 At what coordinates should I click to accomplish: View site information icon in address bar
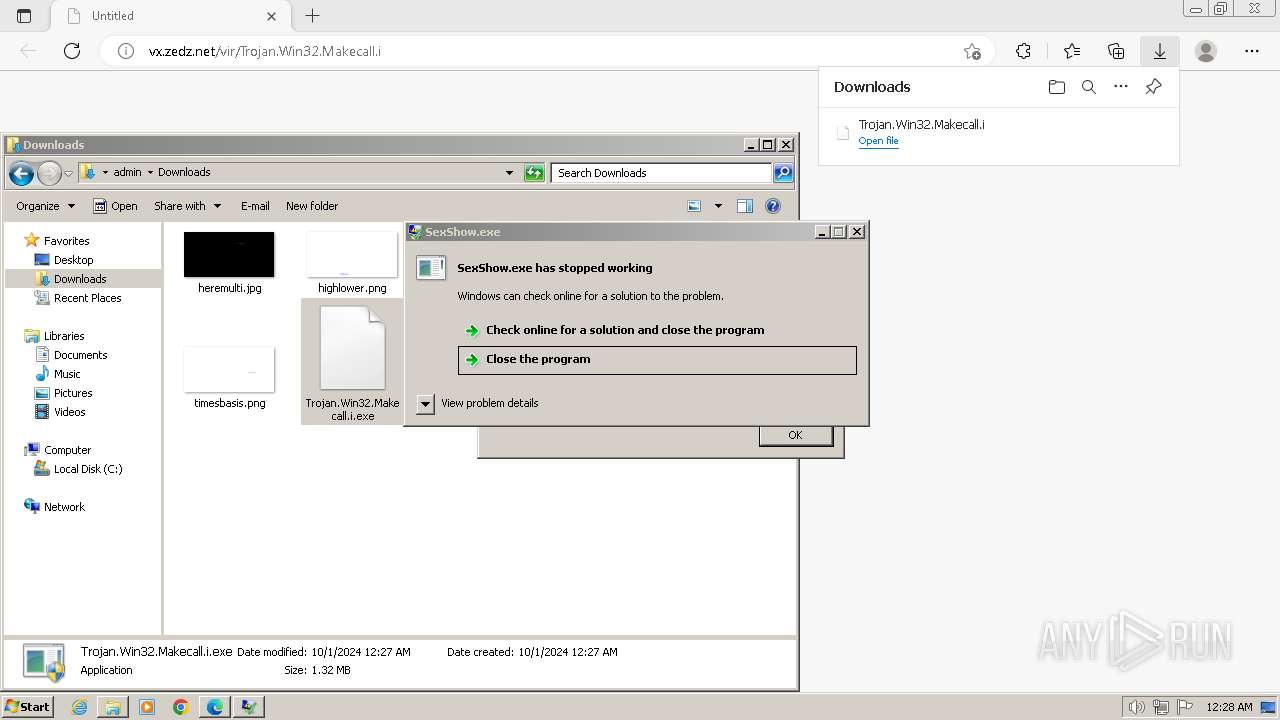(x=126, y=51)
